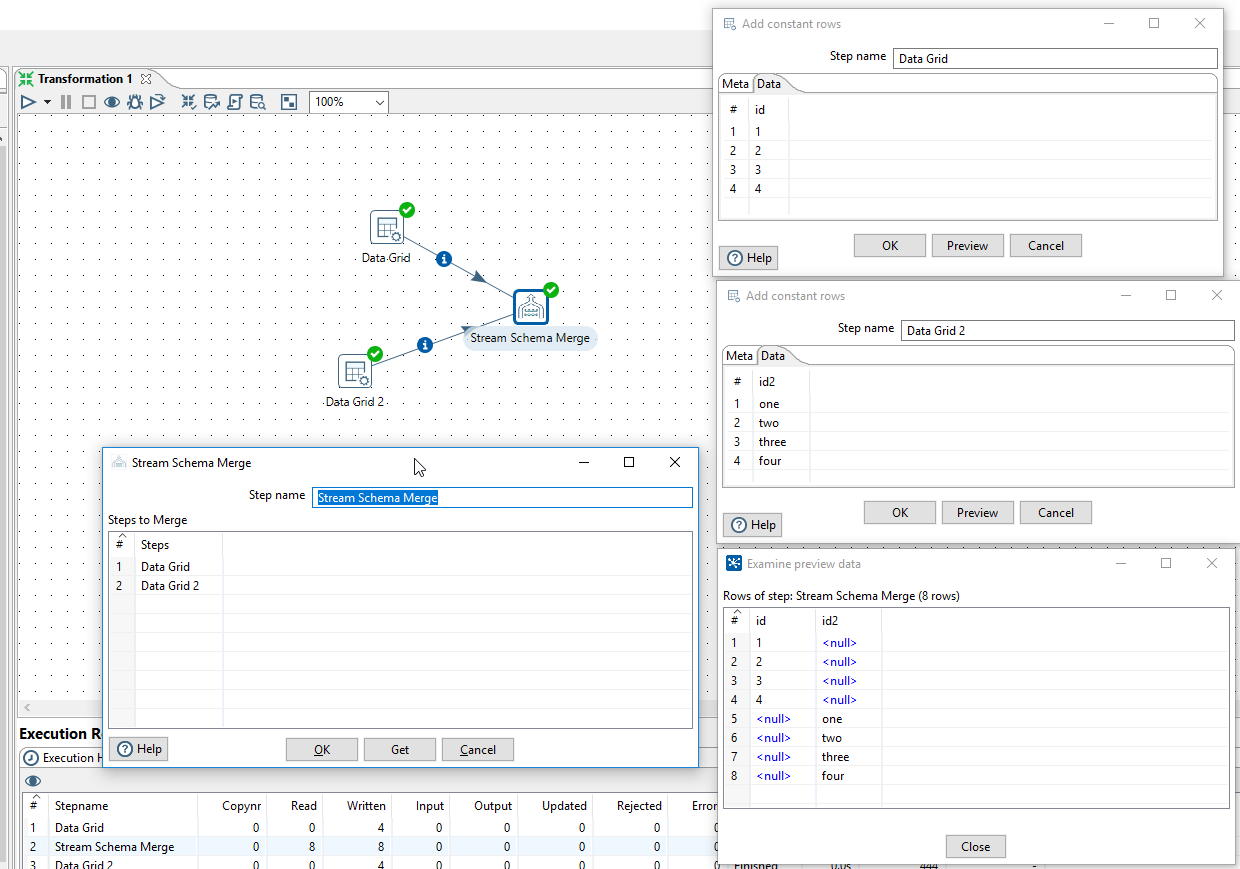Open the verify transformation toolbar icon
Viewport: 1240px width, 869px height.
coord(187,101)
